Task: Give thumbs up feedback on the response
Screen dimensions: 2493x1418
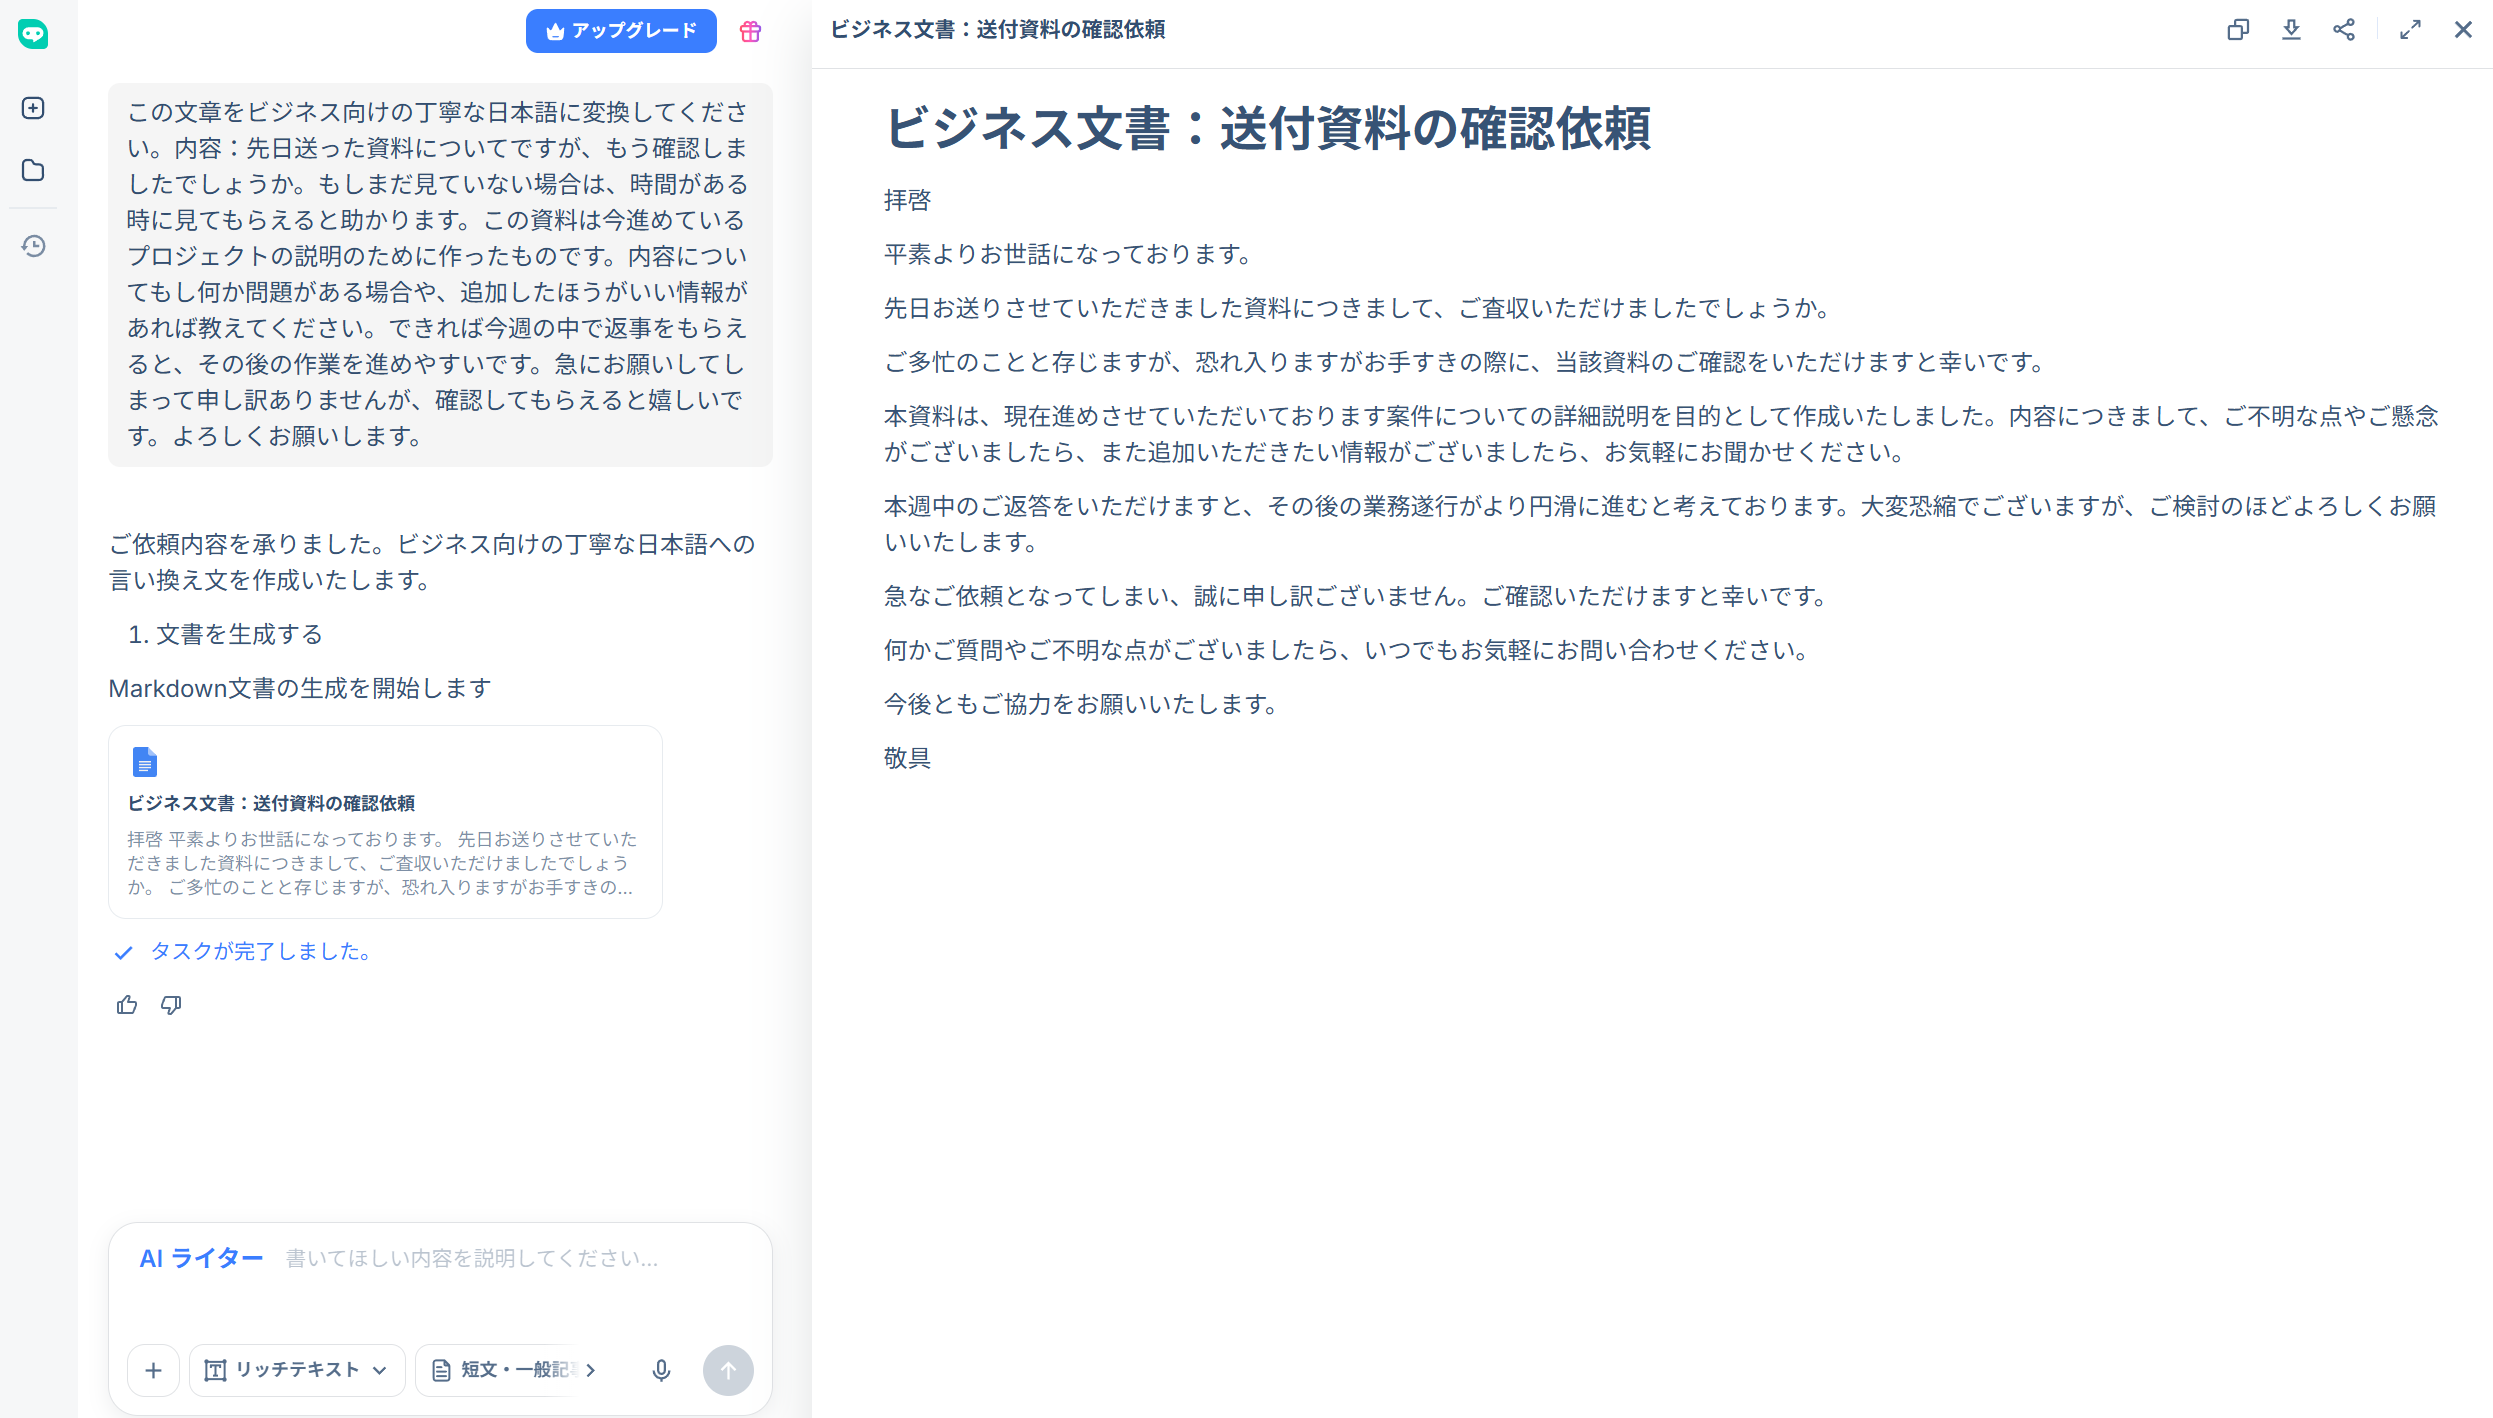Action: [x=126, y=1005]
